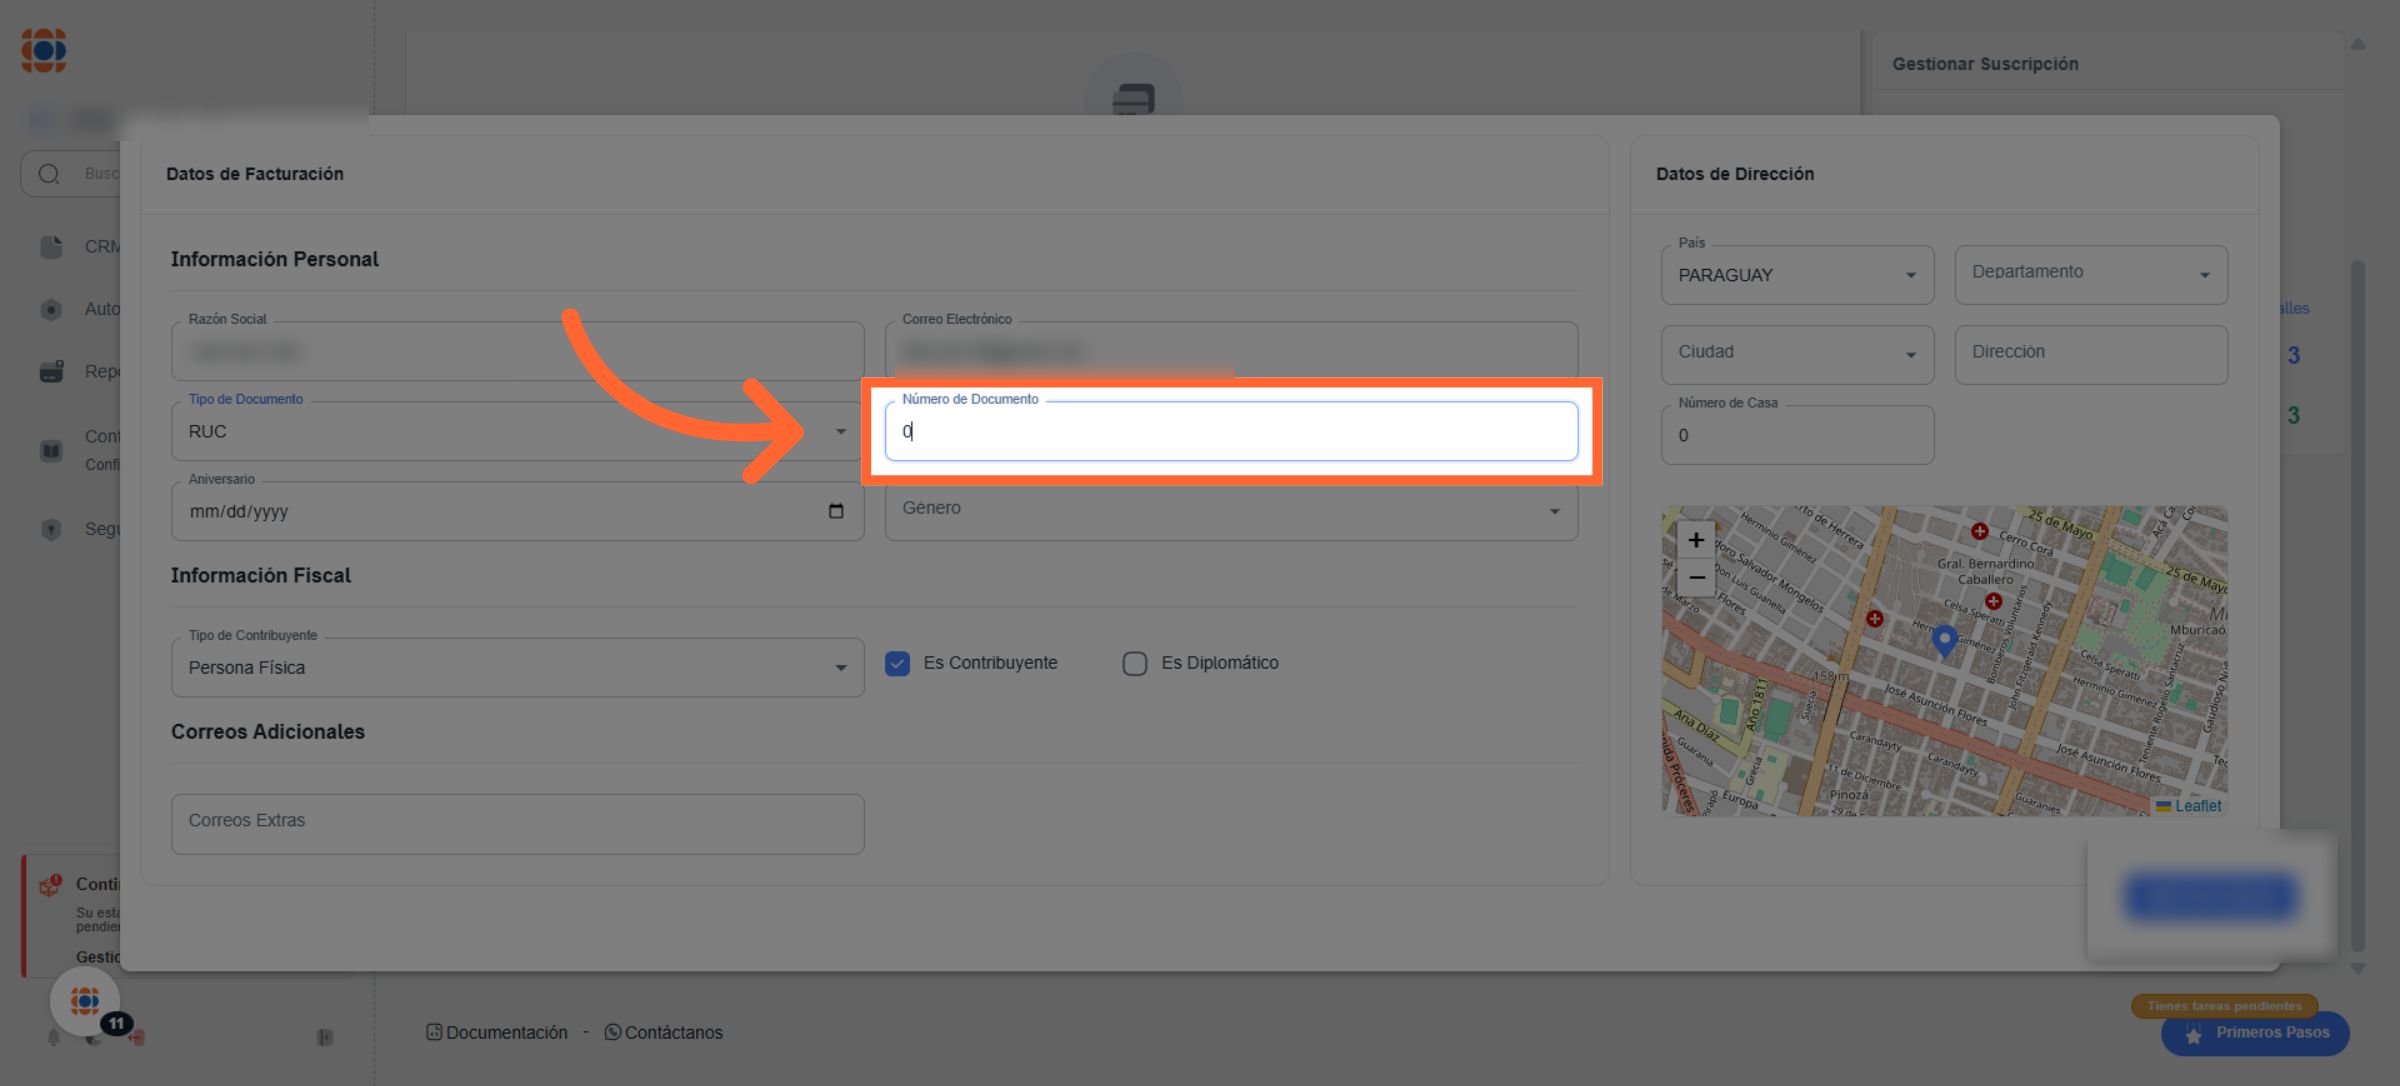
Task: Click the blue location marker on map
Action: pos(1944,639)
